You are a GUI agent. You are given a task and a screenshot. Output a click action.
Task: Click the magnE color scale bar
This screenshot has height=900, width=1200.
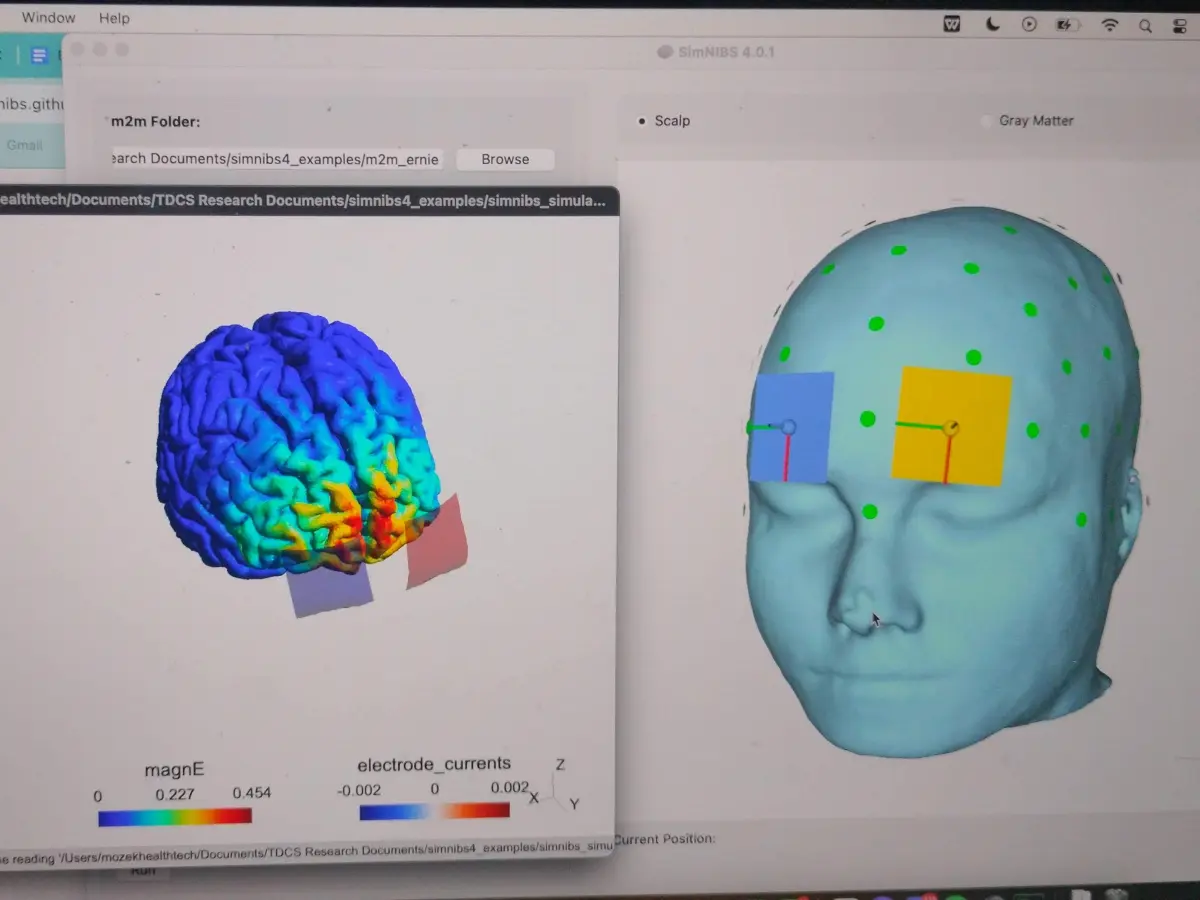(175, 817)
